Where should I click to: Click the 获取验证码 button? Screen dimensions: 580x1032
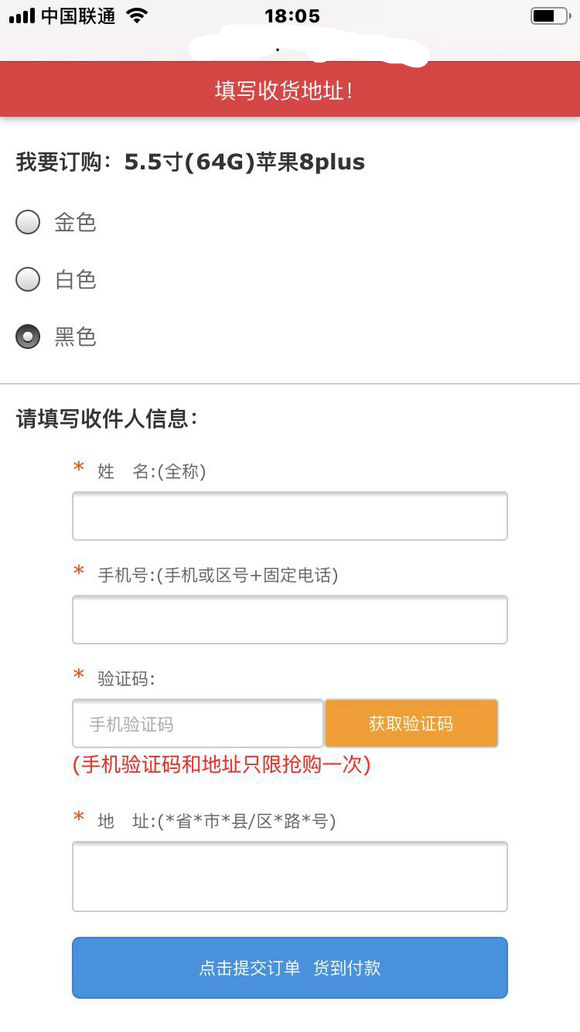(411, 723)
